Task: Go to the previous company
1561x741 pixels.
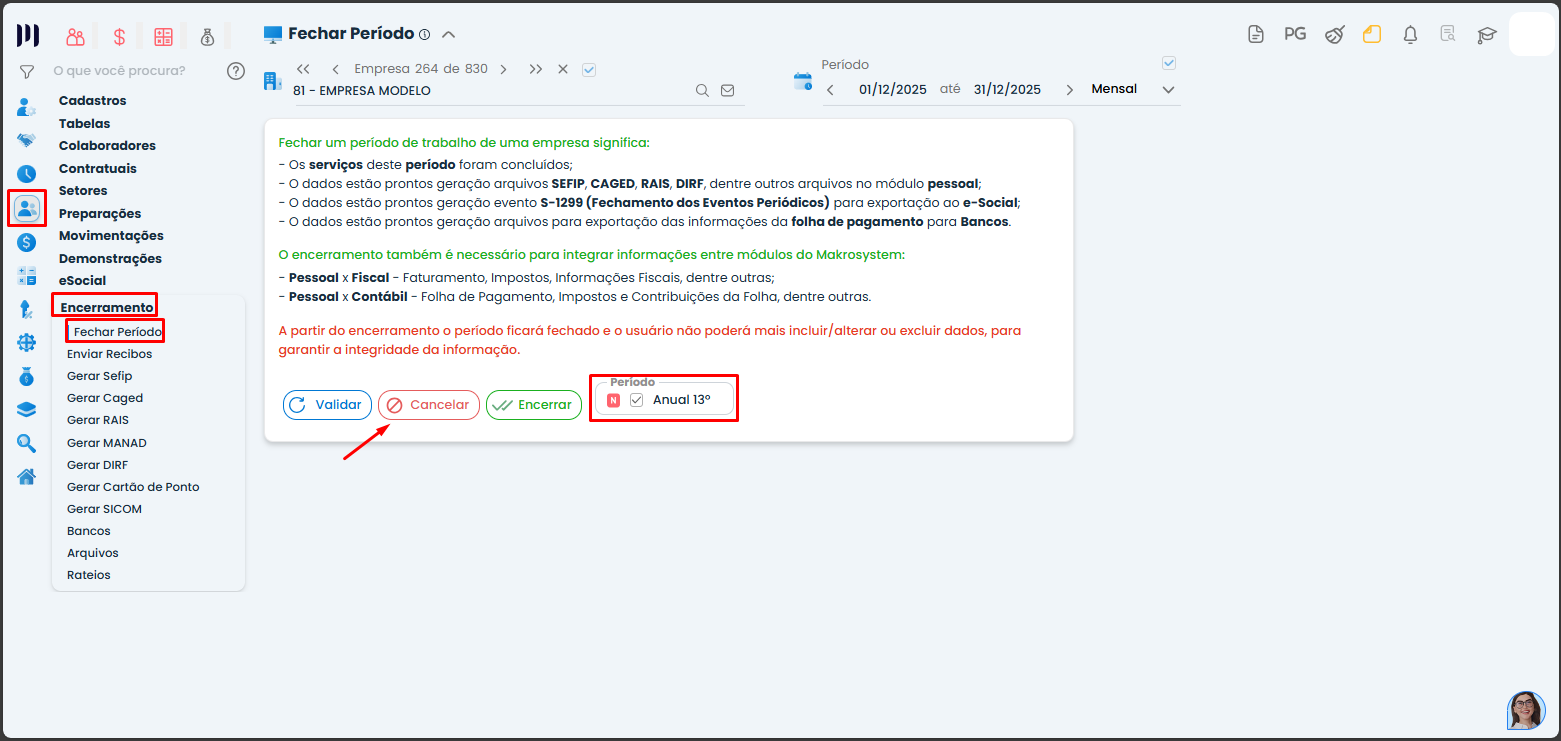Action: (x=335, y=69)
